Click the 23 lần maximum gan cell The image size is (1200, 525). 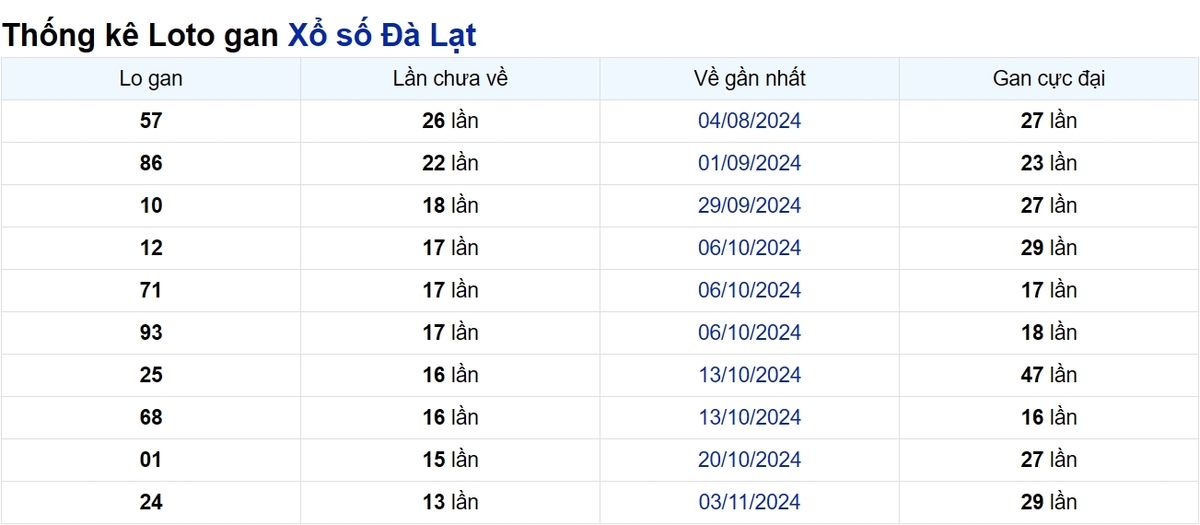point(1049,163)
